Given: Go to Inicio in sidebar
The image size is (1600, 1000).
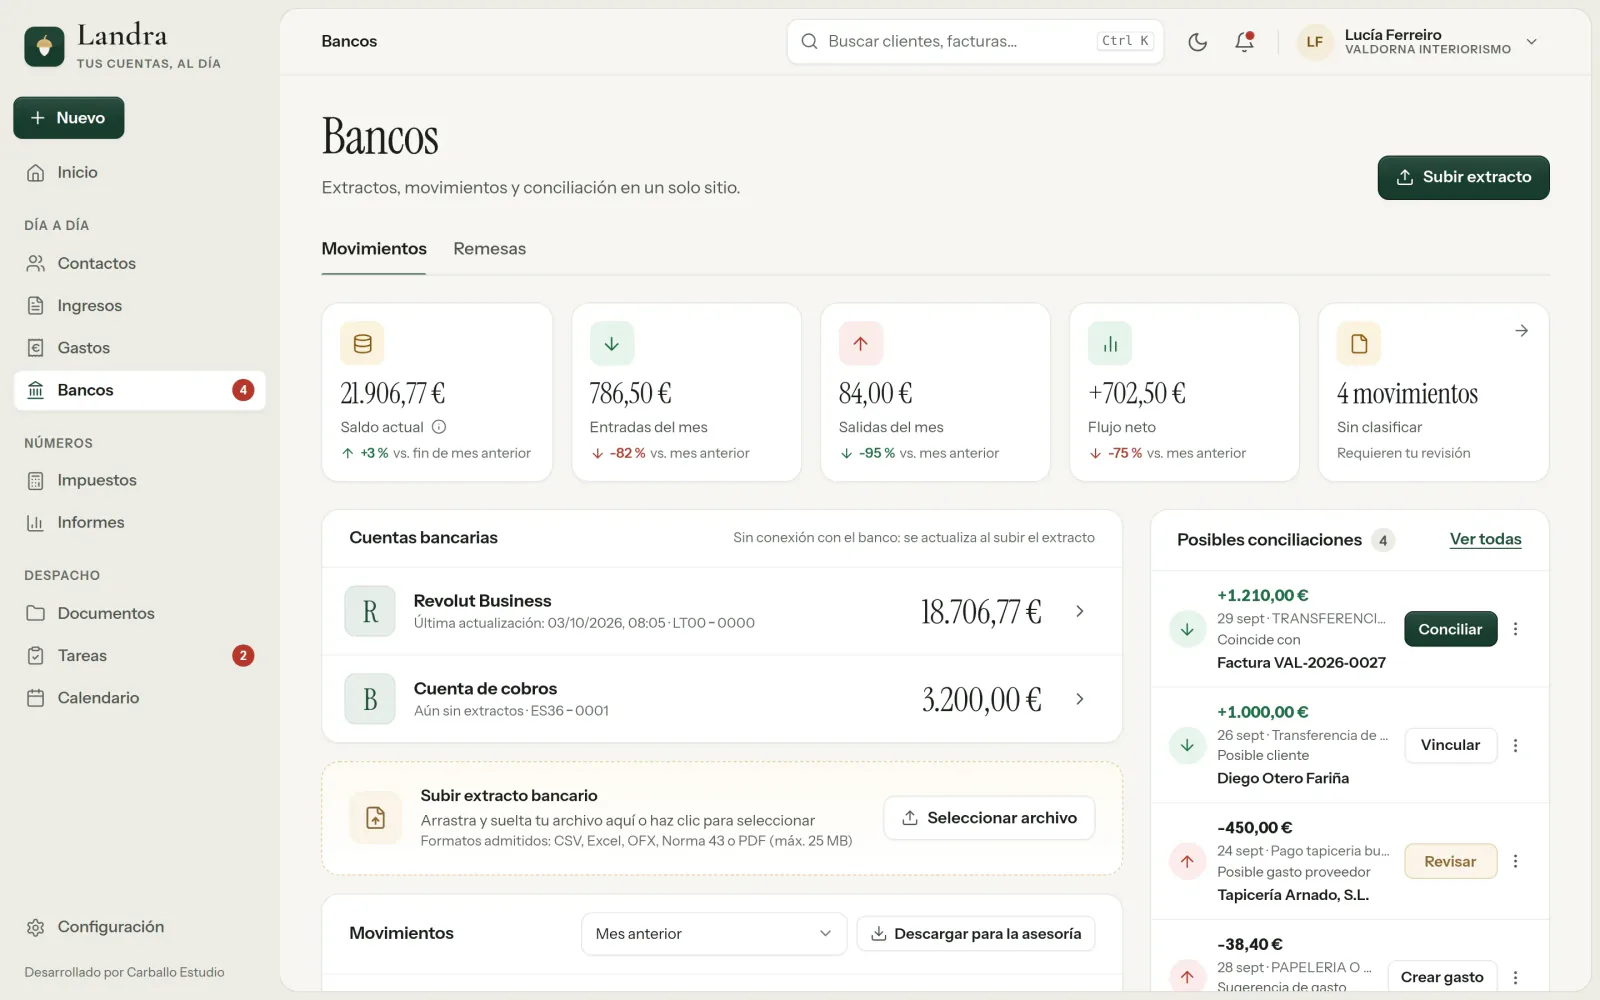Looking at the screenshot, I should click(139, 173).
